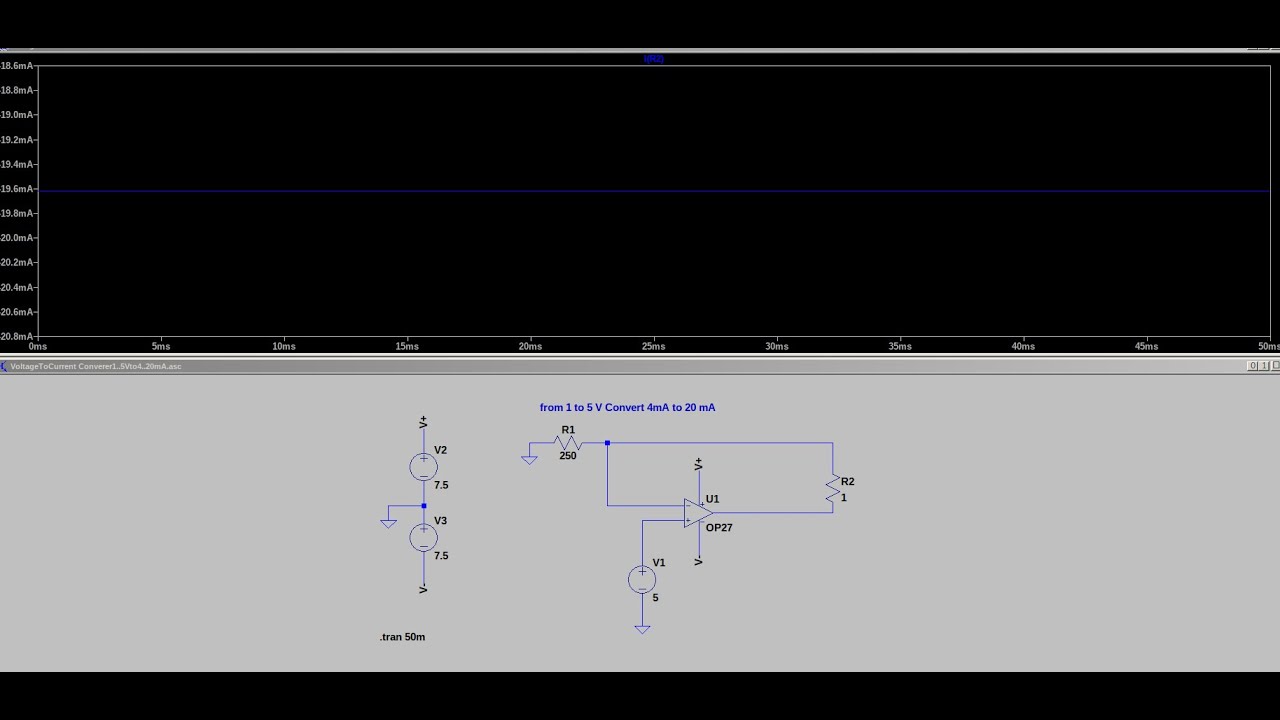
Task: Click the ground symbol below V1
Action: 642,629
